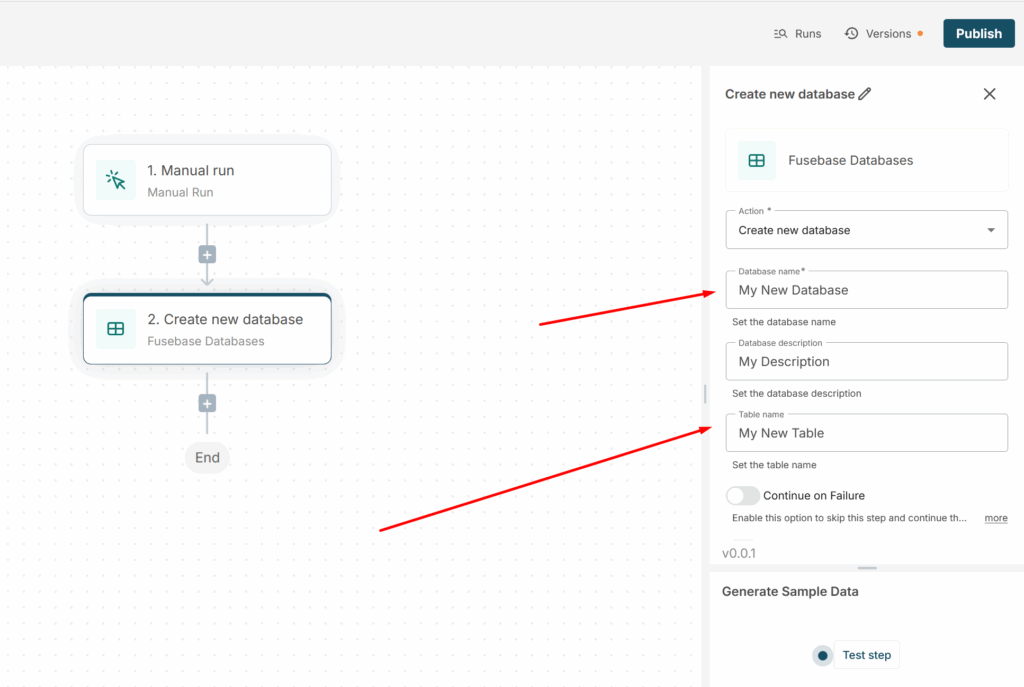Add step before End with plus icon
Image resolution: width=1024 pixels, height=687 pixels.
(x=207, y=404)
